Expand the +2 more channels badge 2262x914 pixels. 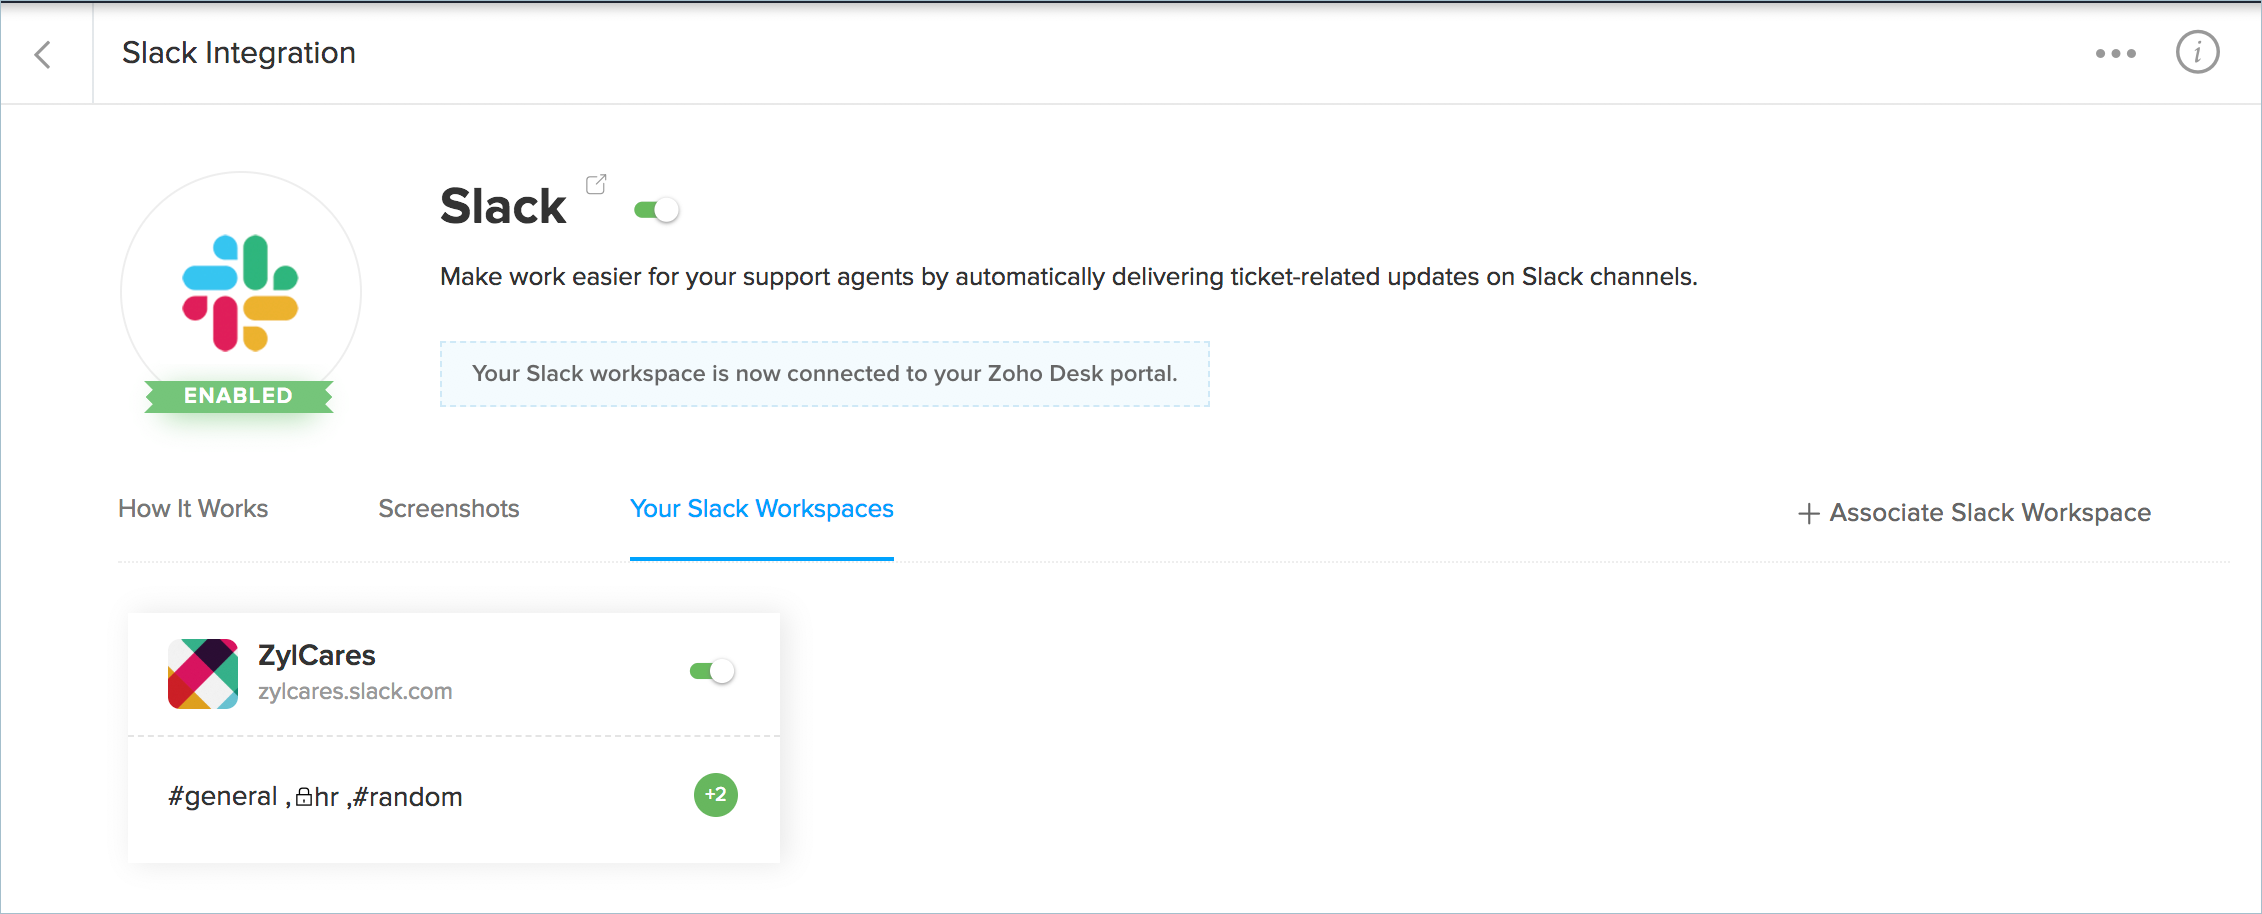[715, 795]
